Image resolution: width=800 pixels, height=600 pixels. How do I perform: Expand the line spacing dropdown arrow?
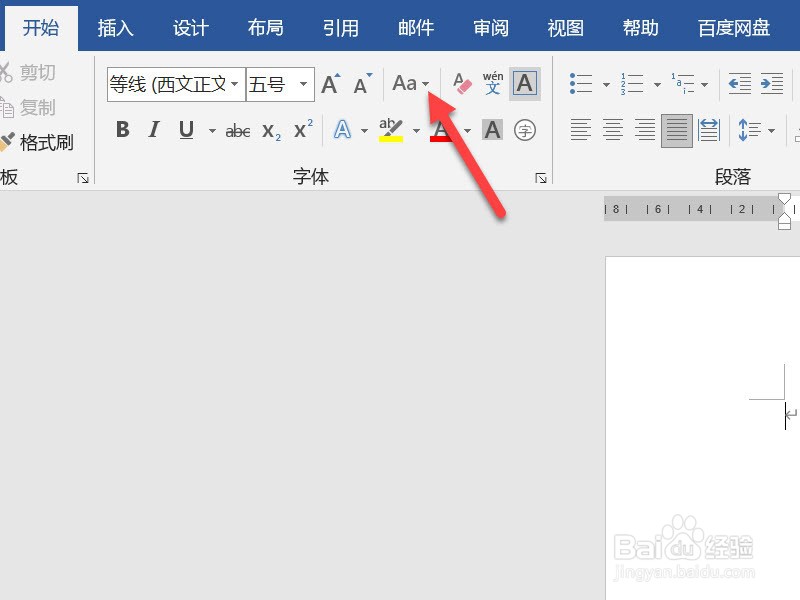pyautogui.click(x=771, y=131)
